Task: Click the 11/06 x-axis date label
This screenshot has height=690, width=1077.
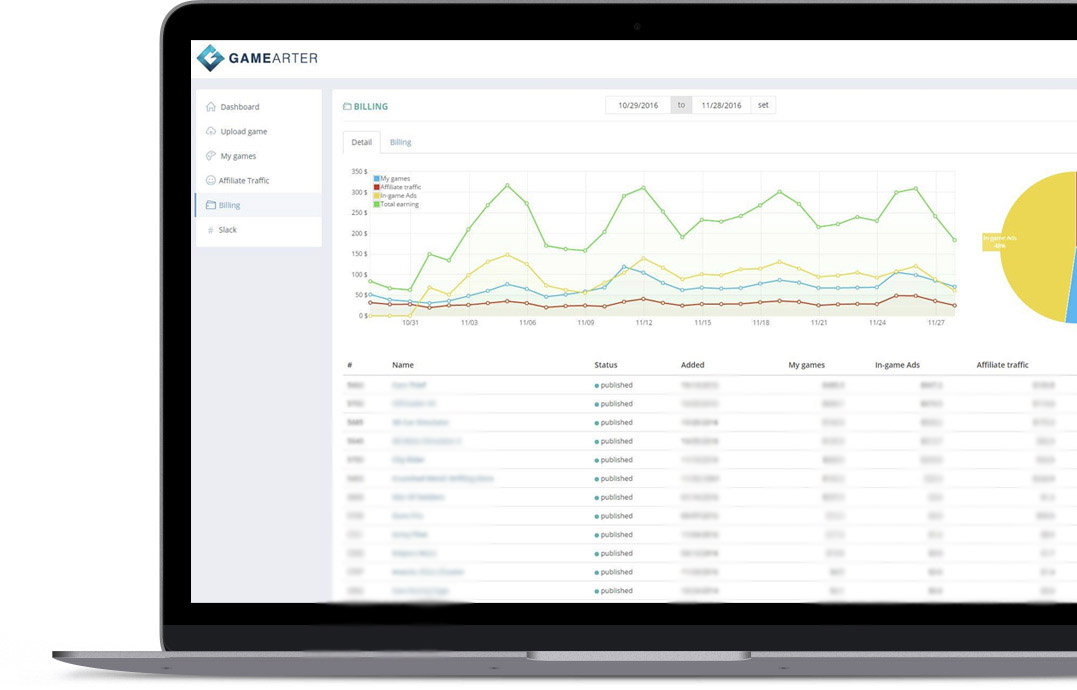Action: 528,323
